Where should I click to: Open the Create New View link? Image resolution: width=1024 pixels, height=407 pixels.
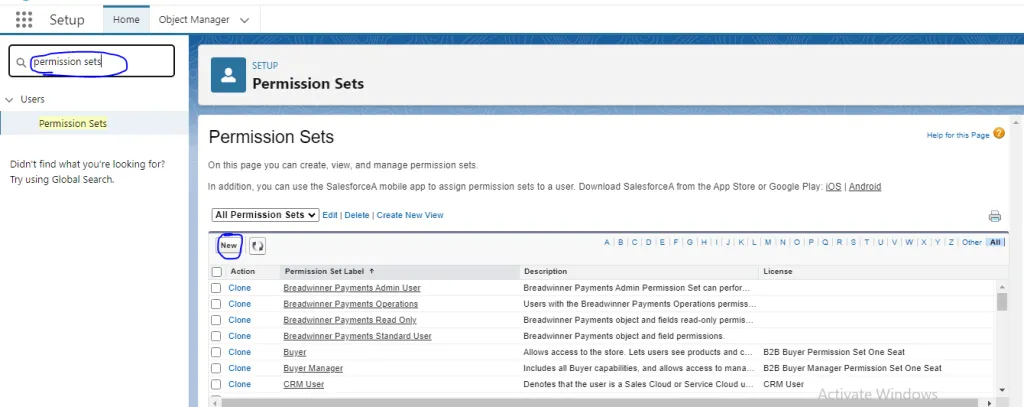pos(409,215)
